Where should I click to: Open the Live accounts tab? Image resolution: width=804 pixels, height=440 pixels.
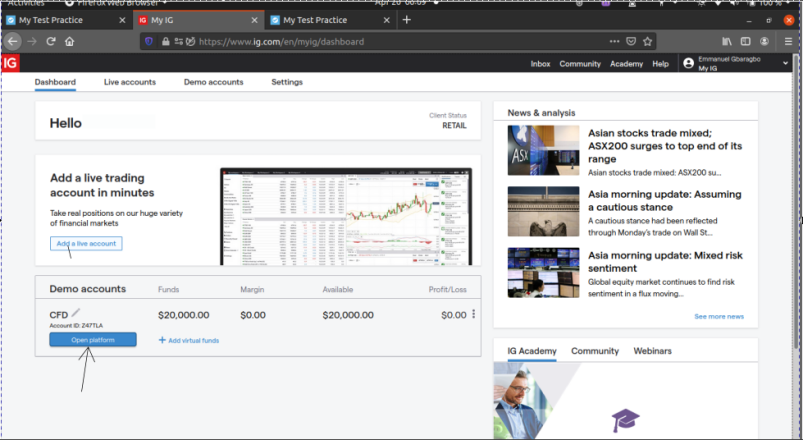(x=130, y=82)
